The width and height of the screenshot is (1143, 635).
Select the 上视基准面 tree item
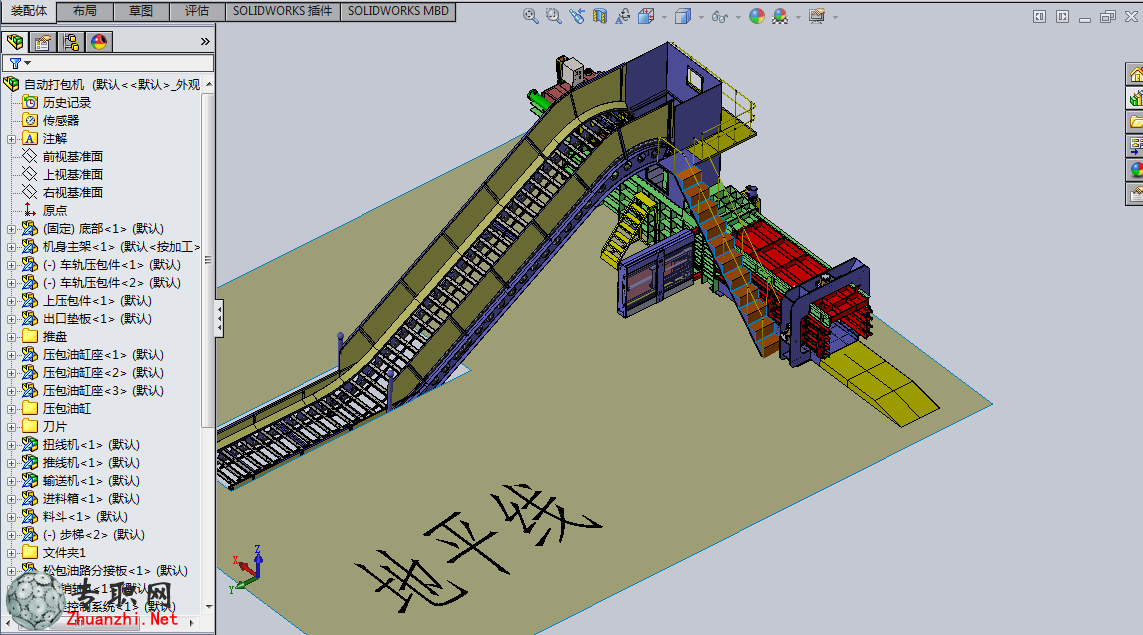pyautogui.click(x=73, y=174)
